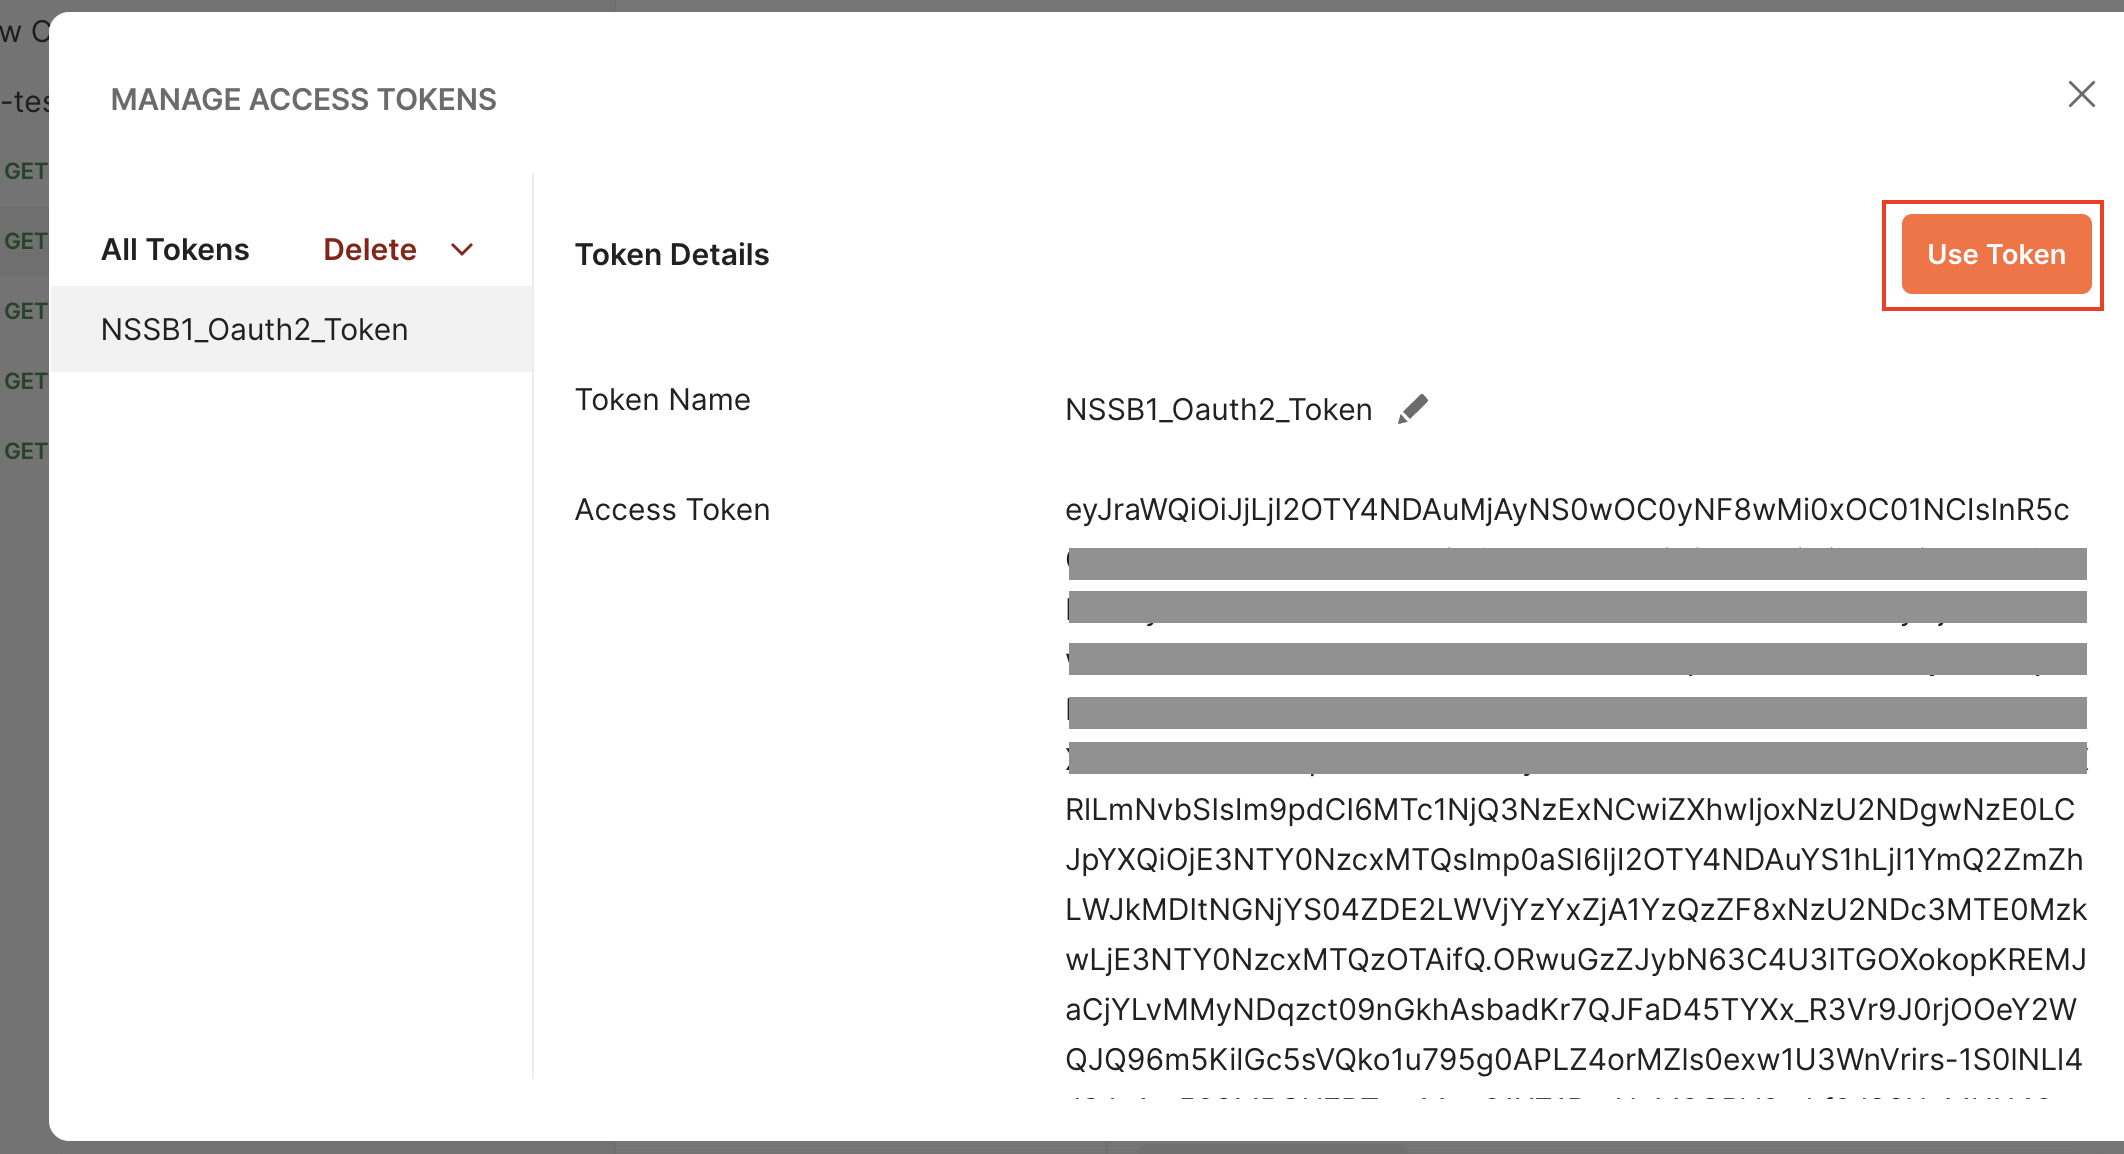Click the Token Details heading

click(x=672, y=254)
